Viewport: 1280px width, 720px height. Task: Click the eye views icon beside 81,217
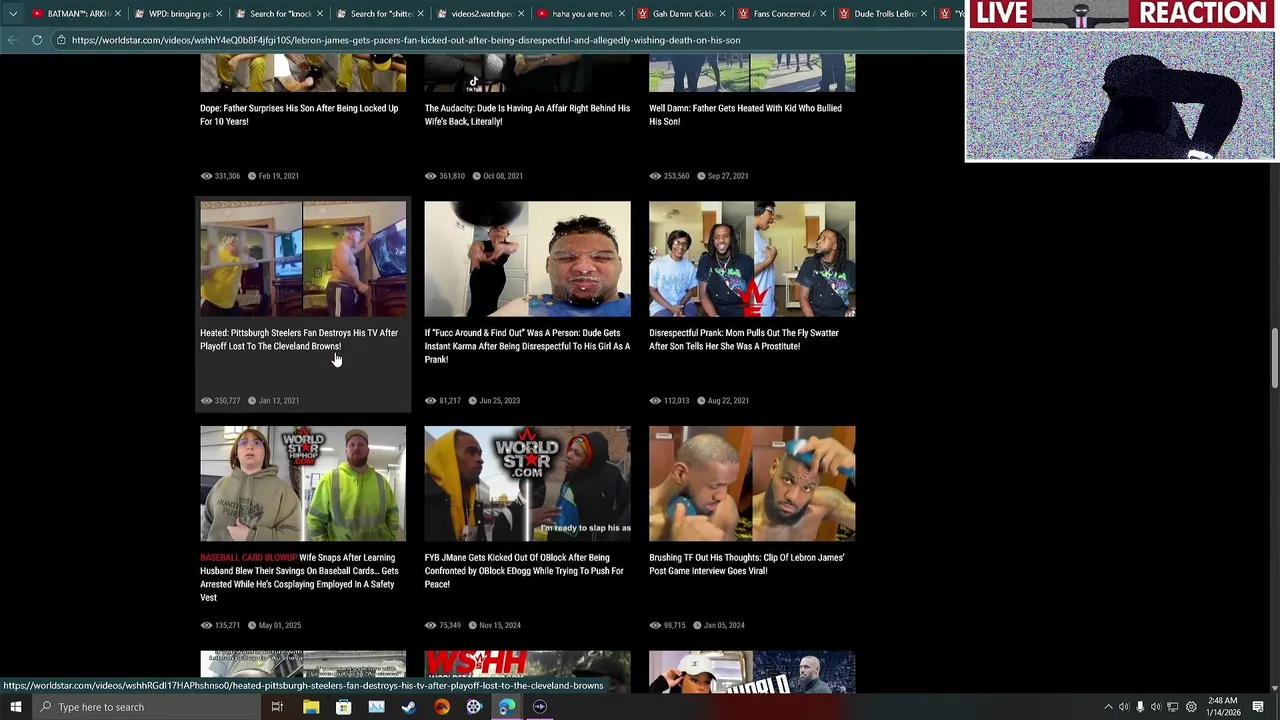click(x=430, y=401)
